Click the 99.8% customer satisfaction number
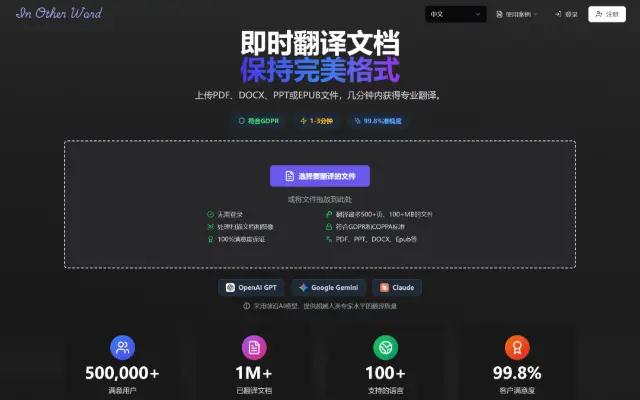 517,373
